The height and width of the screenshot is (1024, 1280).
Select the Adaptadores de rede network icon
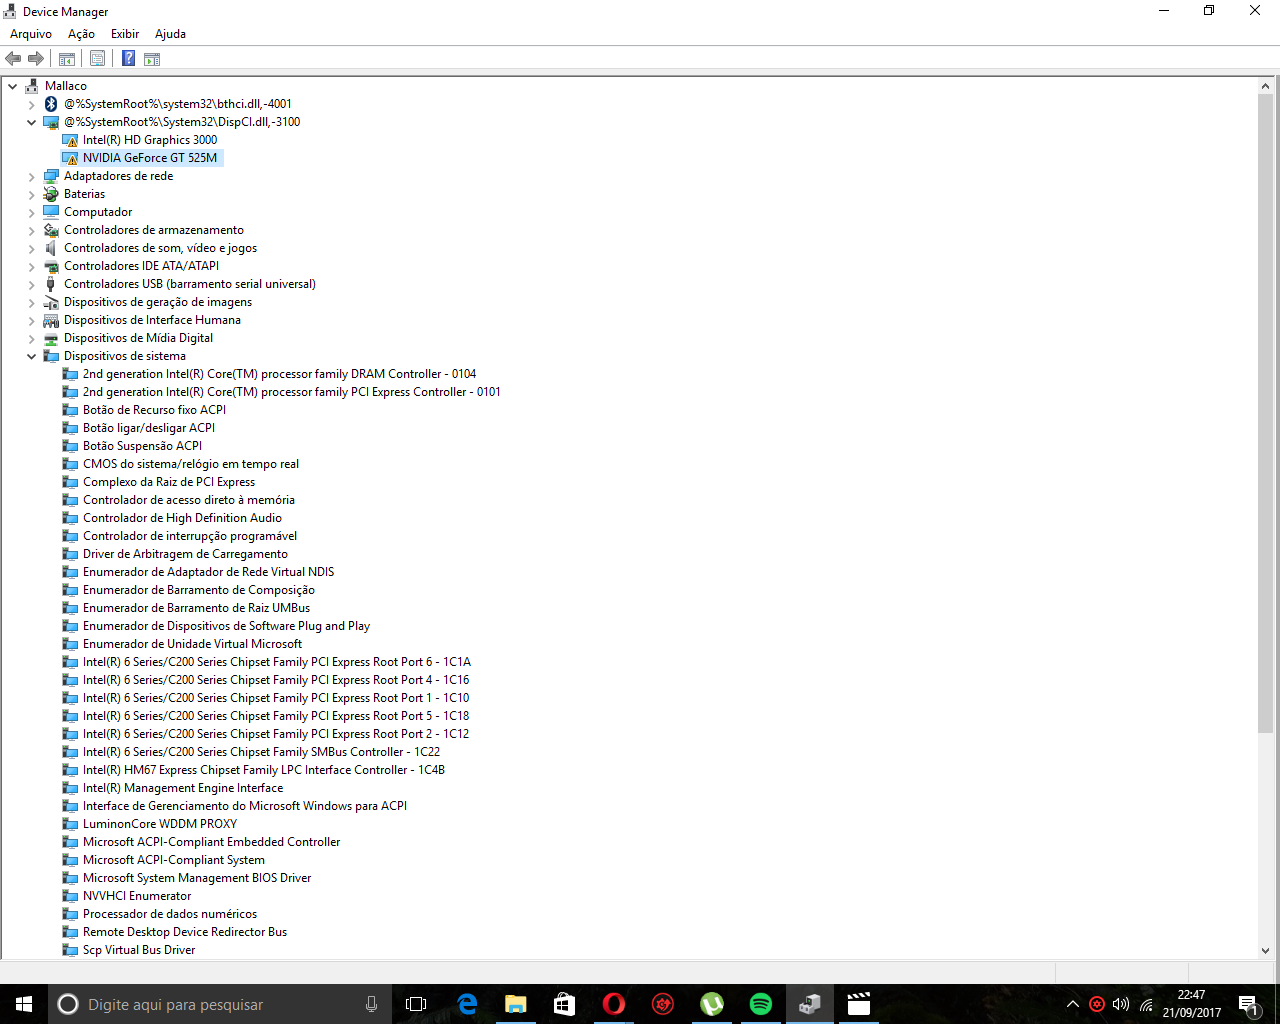click(51, 176)
